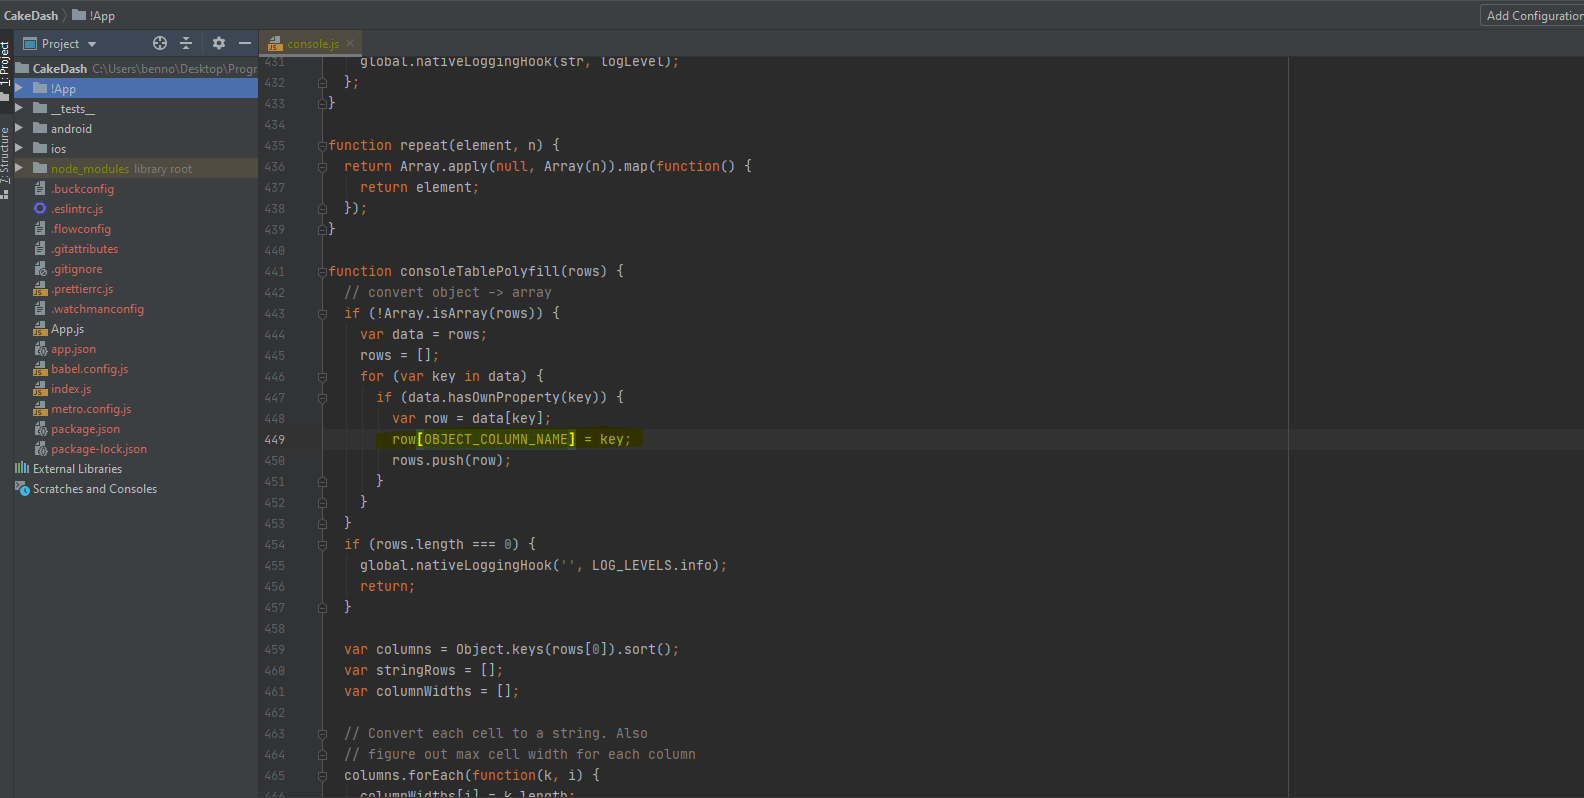
Task: Click the Scratches and Consoles icon
Action: tap(22, 488)
